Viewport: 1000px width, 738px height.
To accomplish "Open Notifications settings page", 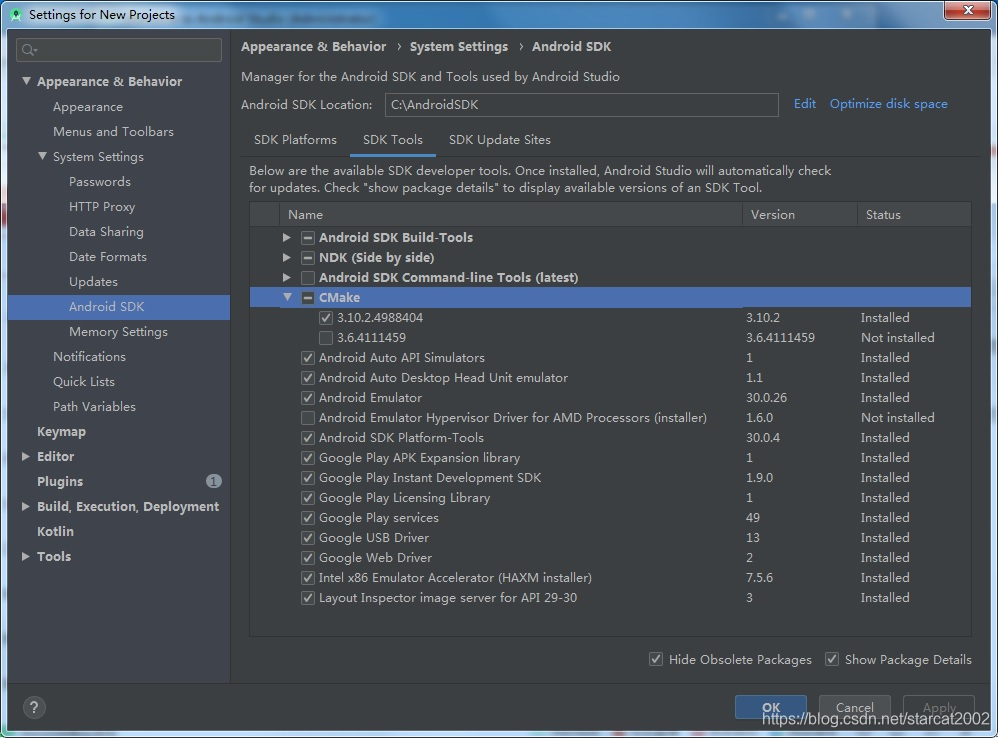I will (89, 357).
